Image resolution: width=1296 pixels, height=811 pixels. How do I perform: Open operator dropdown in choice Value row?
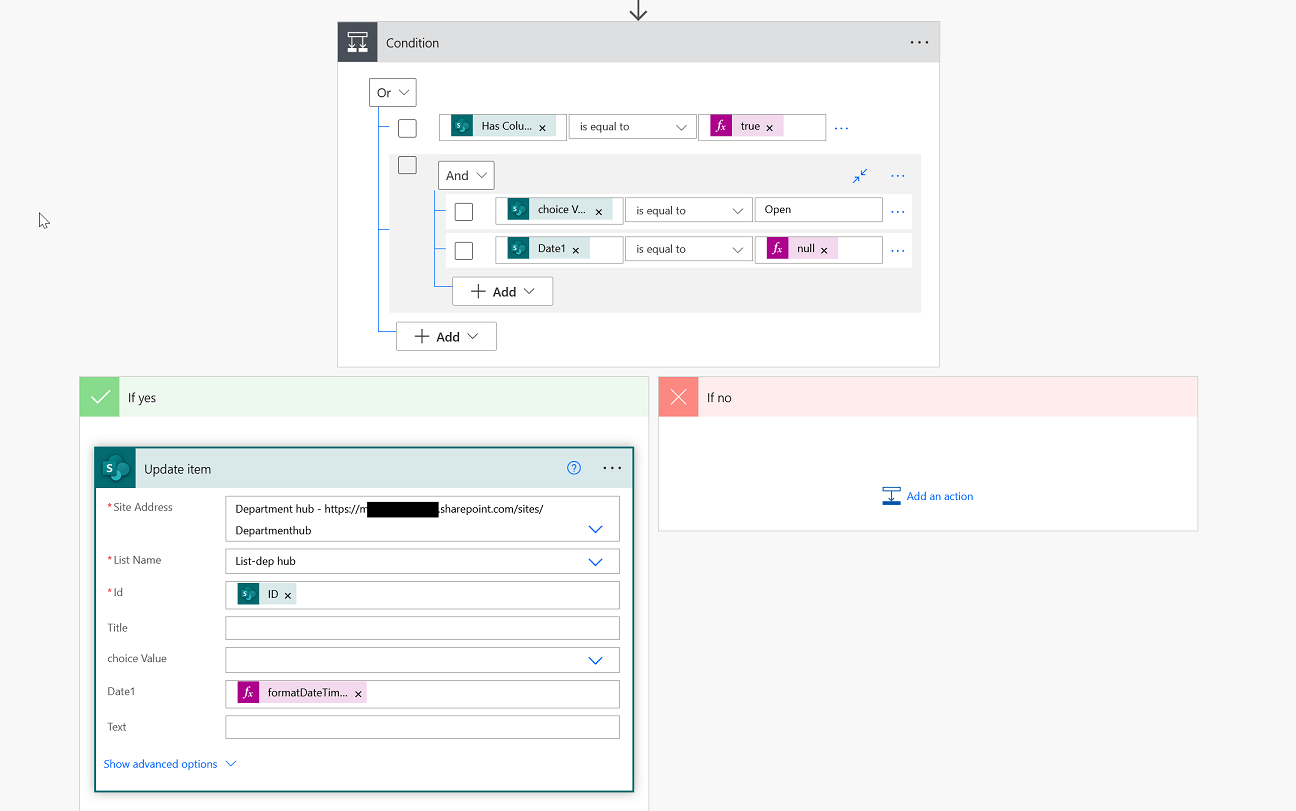(688, 210)
